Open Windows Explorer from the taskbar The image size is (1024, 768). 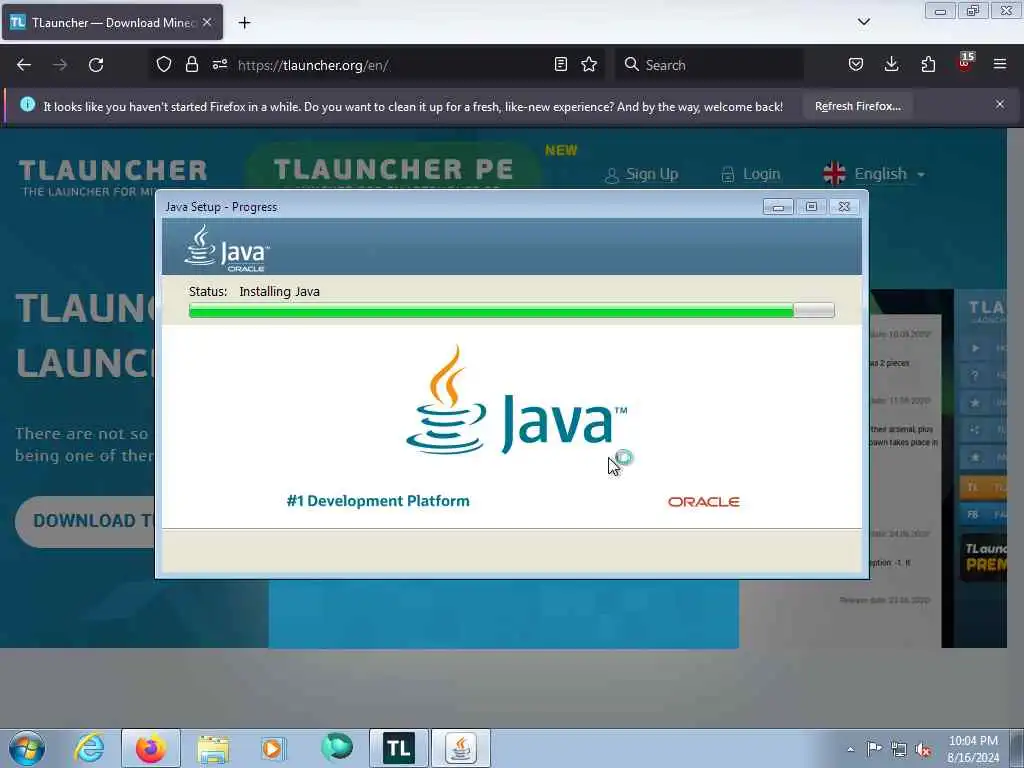tap(213, 748)
